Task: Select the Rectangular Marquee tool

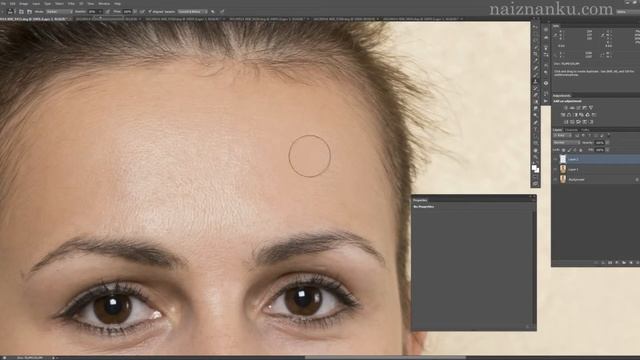Action: (x=536, y=33)
